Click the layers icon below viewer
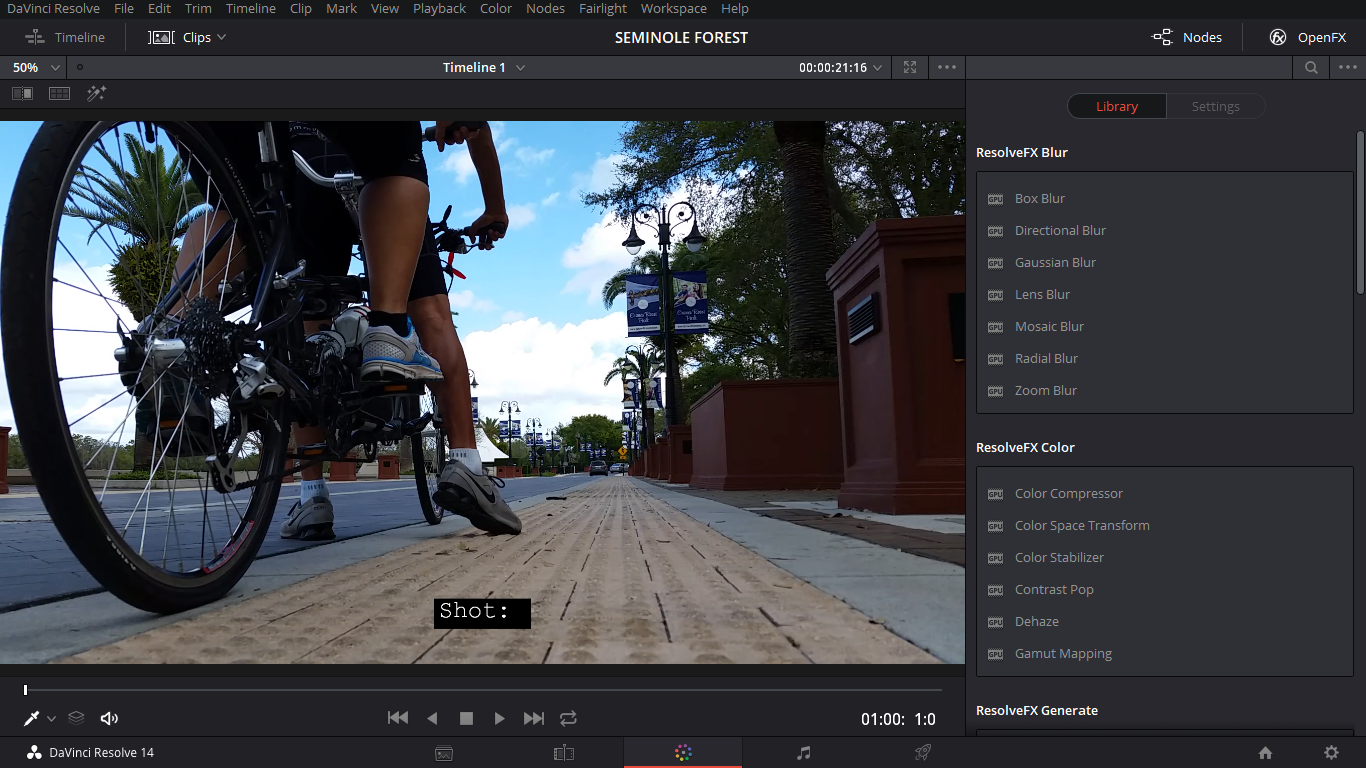Viewport: 1366px width, 768px height. click(76, 718)
